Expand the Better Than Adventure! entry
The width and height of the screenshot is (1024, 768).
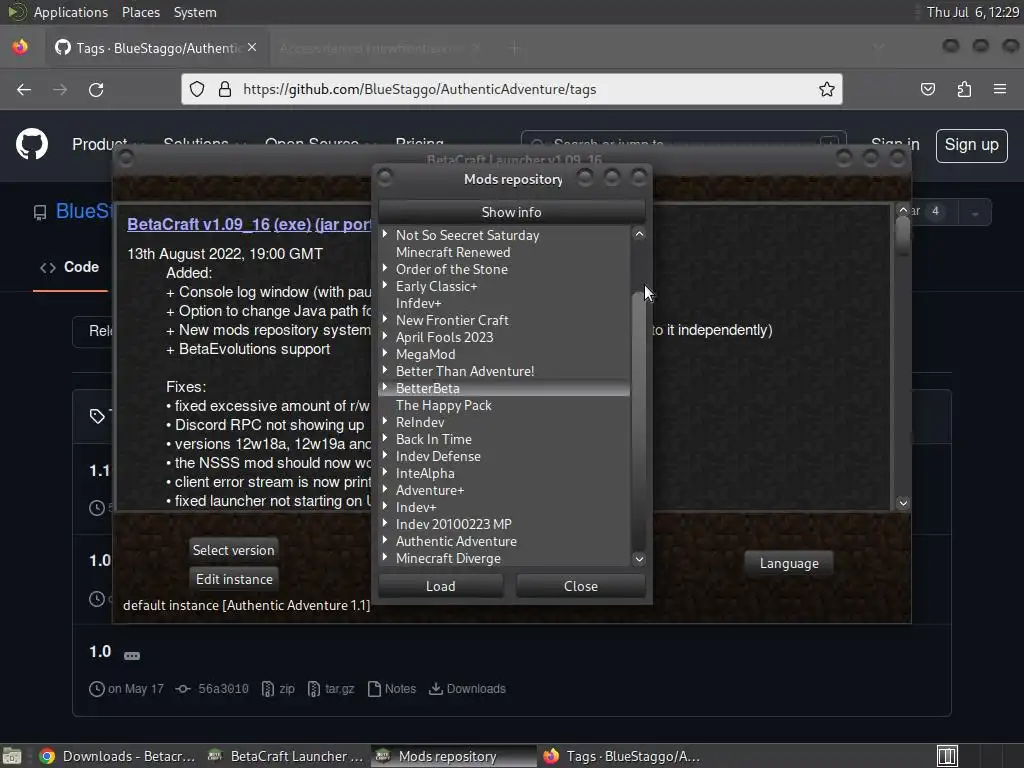coord(385,370)
